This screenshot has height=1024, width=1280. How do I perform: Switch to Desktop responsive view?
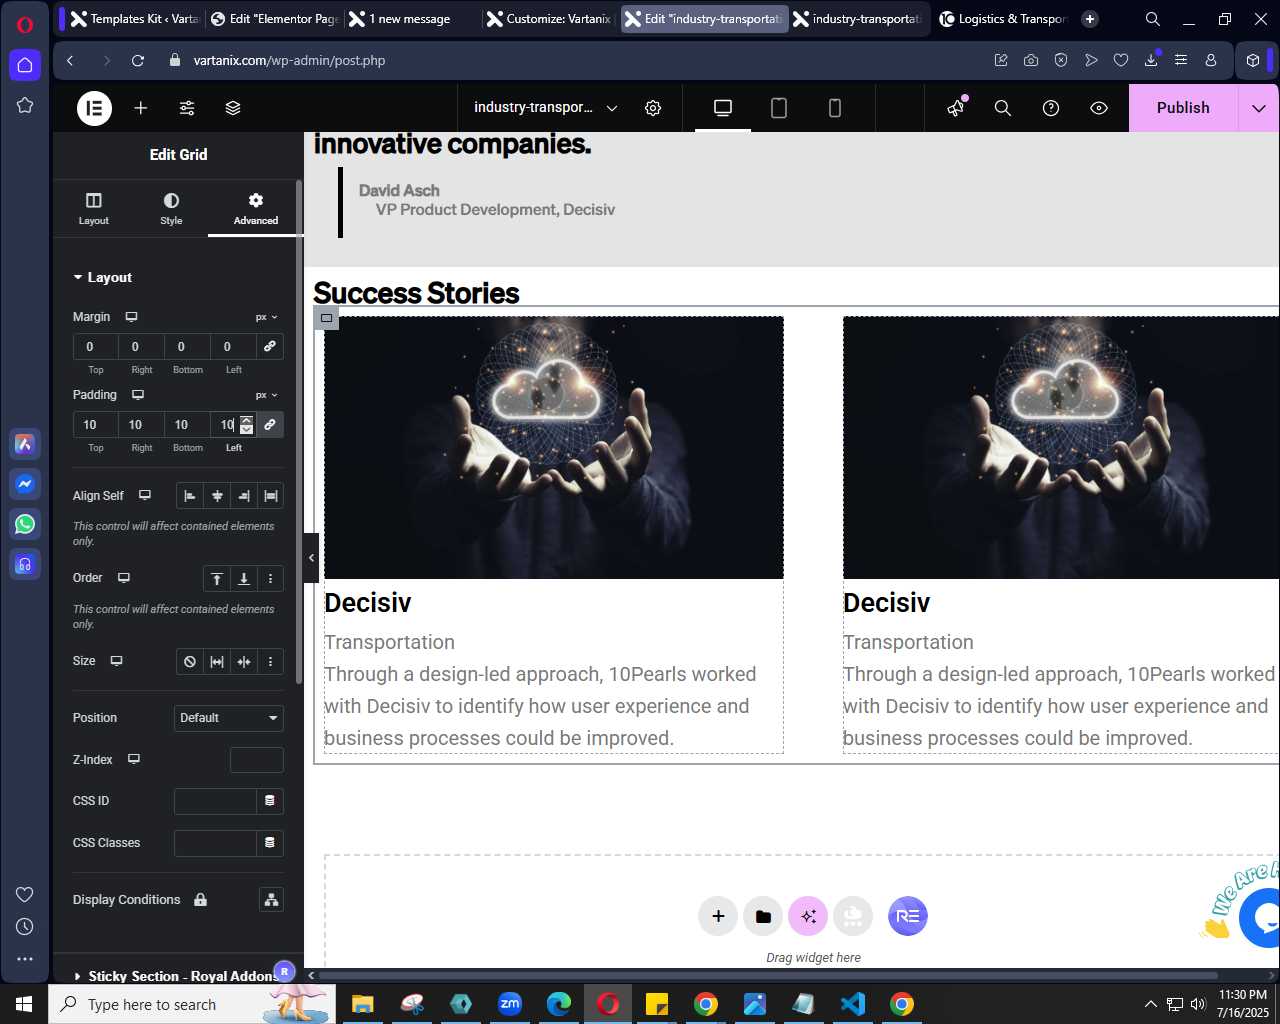[x=723, y=108]
